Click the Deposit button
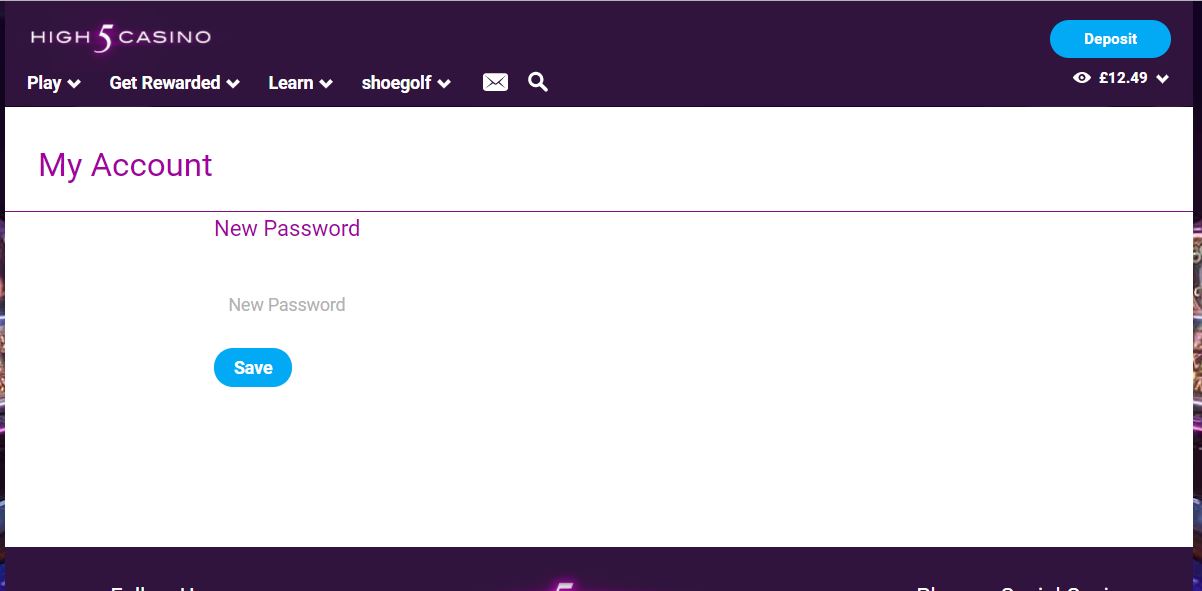 [1110, 39]
